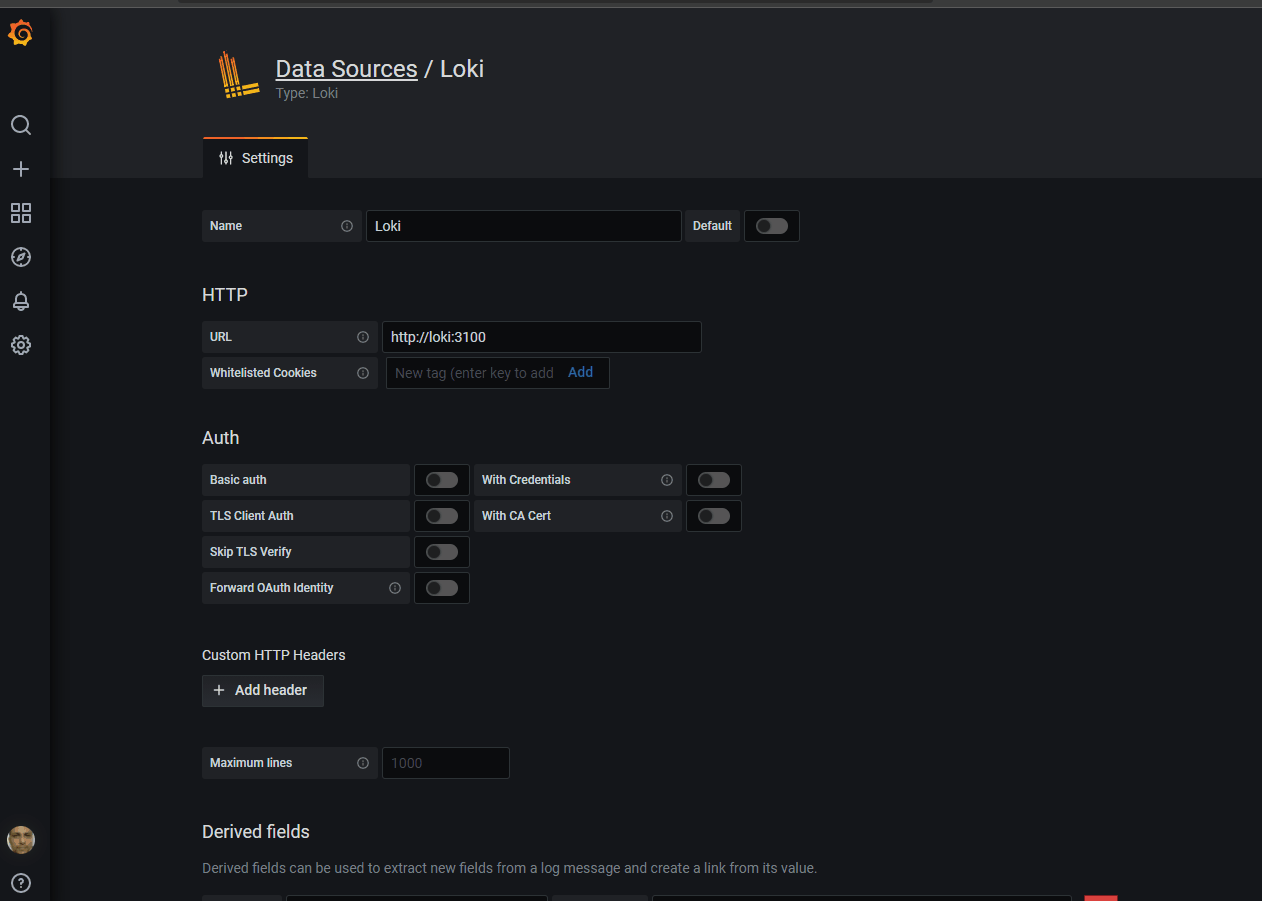
Task: Click the Maximum lines input field
Action: (445, 763)
